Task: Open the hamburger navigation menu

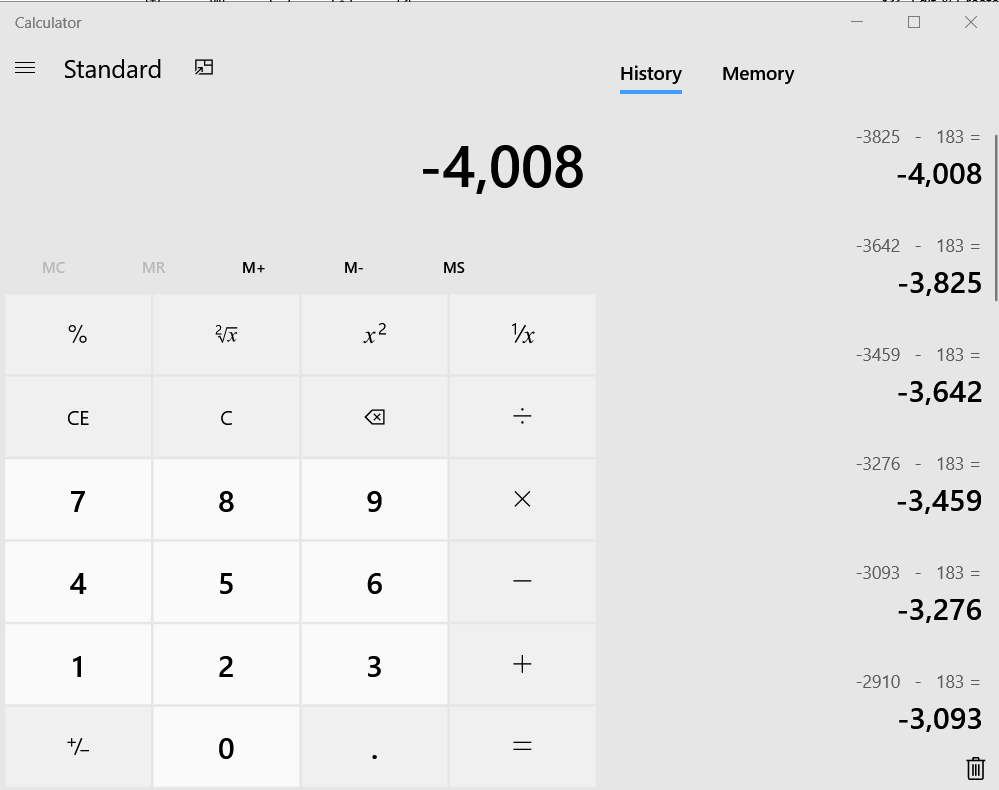Action: [25, 68]
